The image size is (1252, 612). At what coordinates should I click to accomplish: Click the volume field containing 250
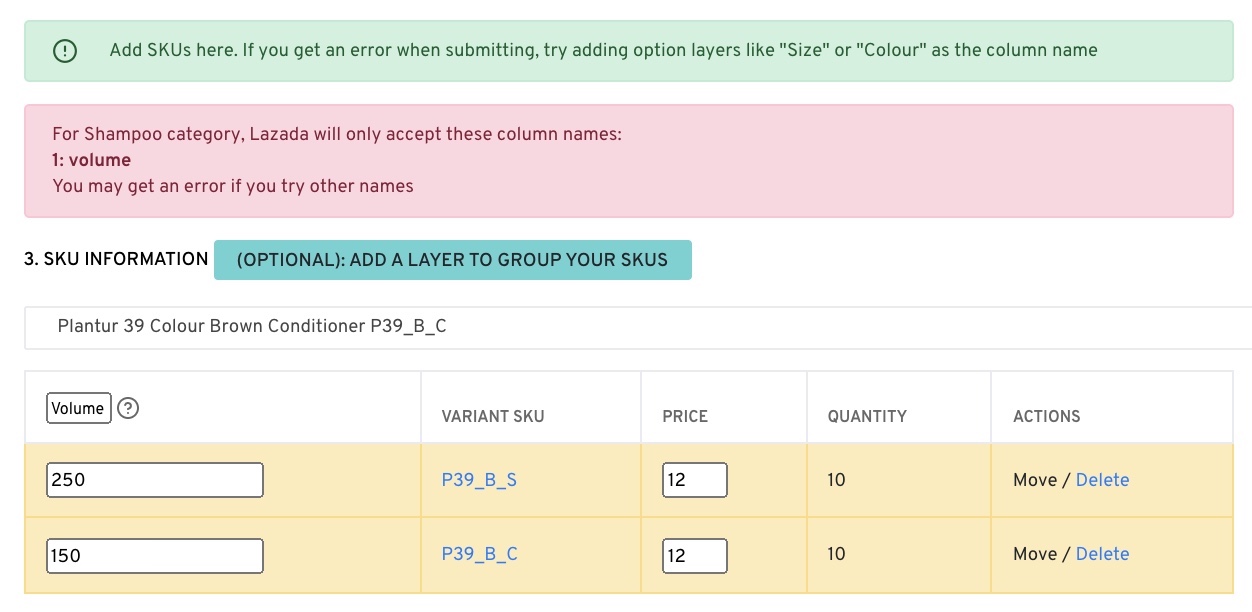pos(155,480)
